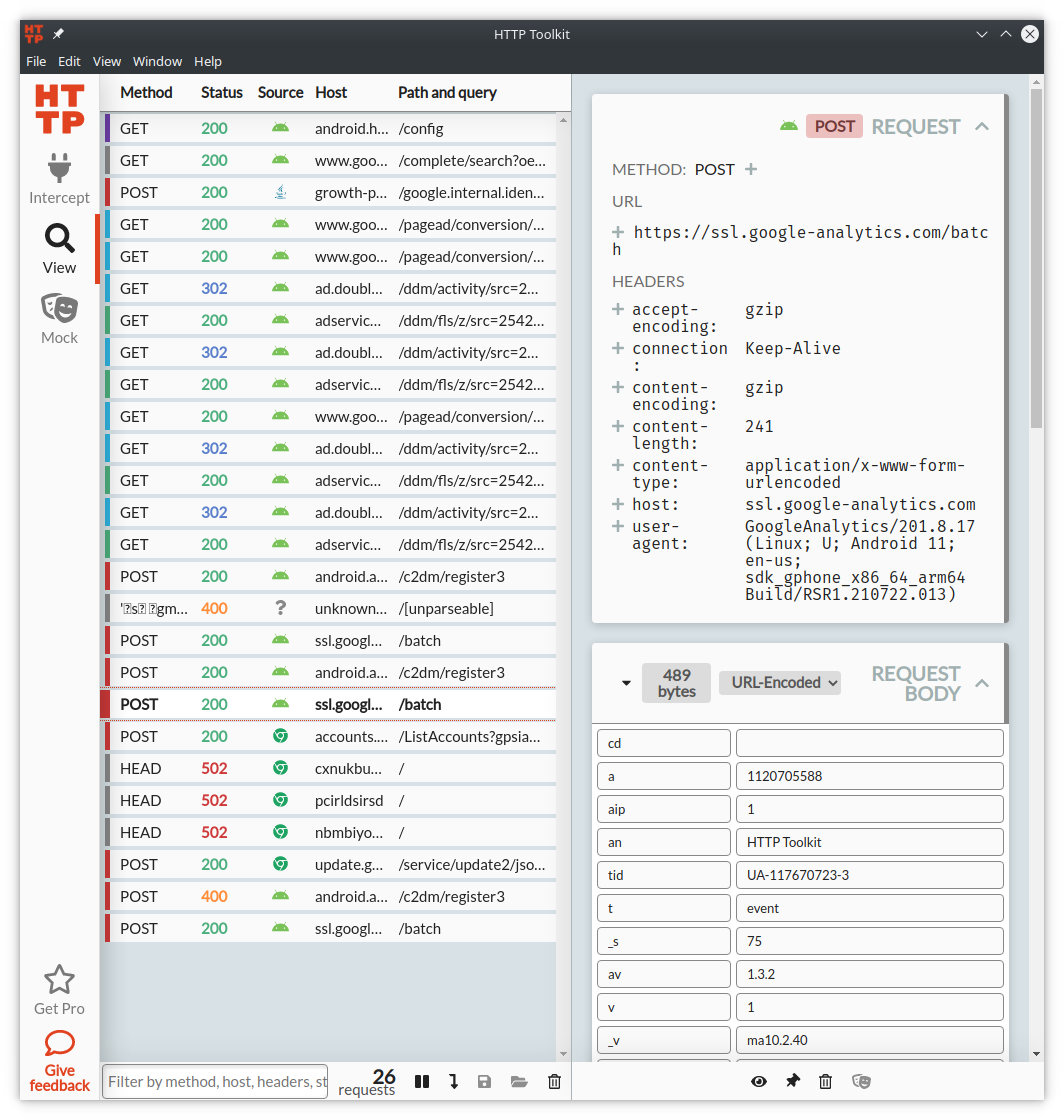Image resolution: width=1064 pixels, height=1120 pixels.
Task: Click request list scrollbar down arrow
Action: [563, 1054]
